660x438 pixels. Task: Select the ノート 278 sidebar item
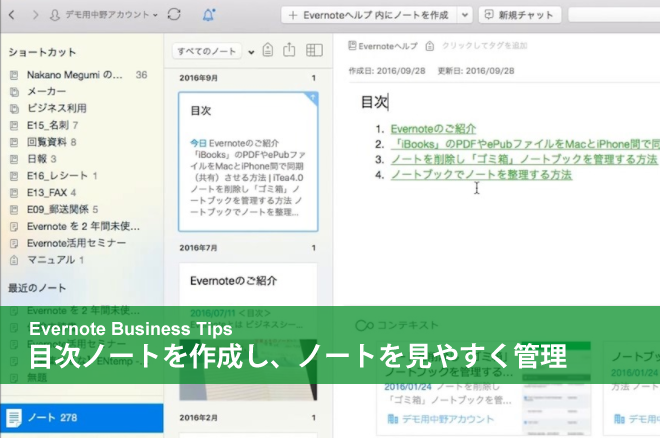82,418
